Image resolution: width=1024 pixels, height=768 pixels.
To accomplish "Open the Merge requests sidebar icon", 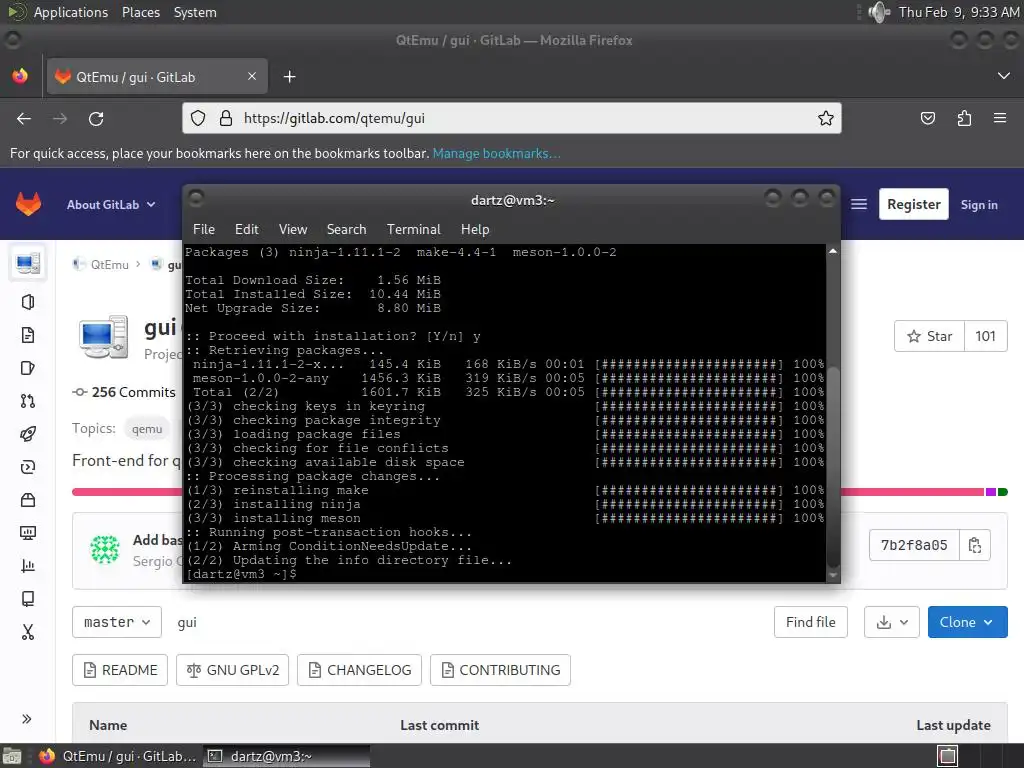I will pos(27,401).
